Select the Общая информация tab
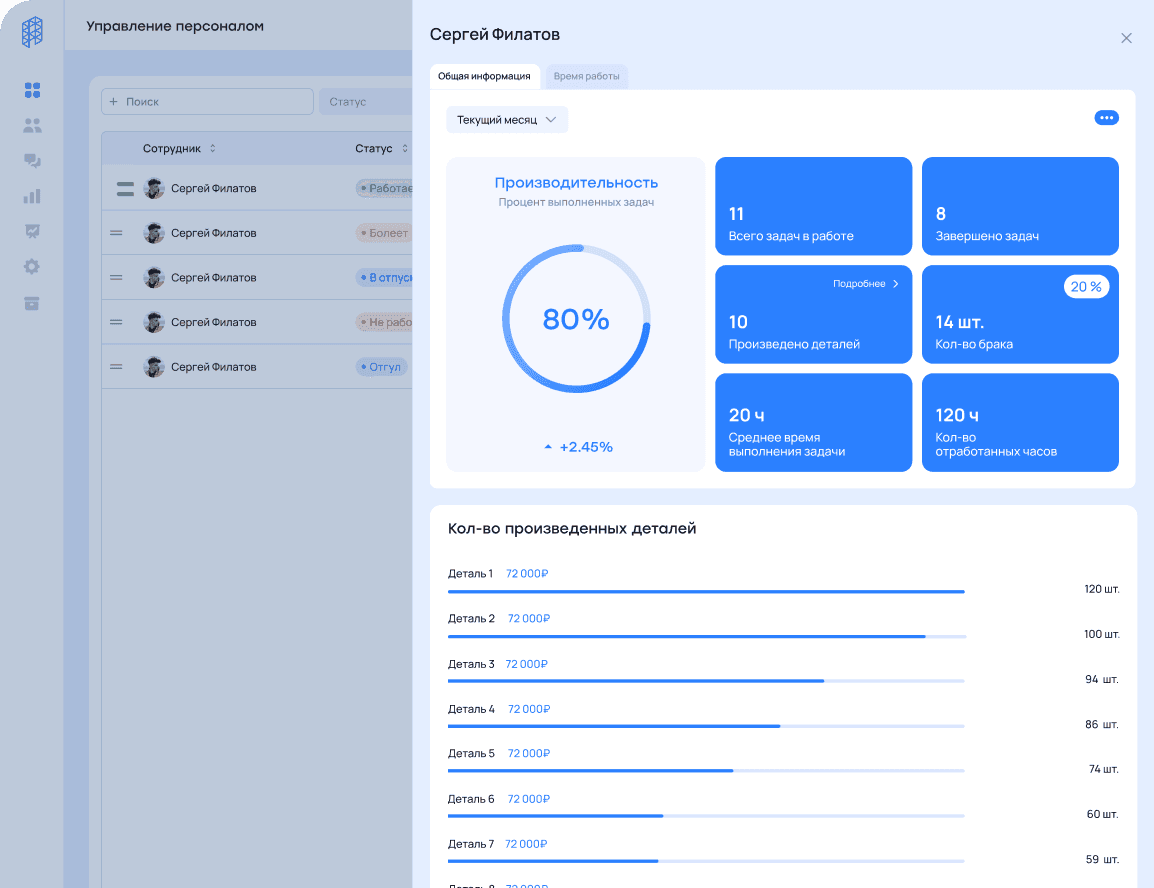 pyautogui.click(x=484, y=76)
